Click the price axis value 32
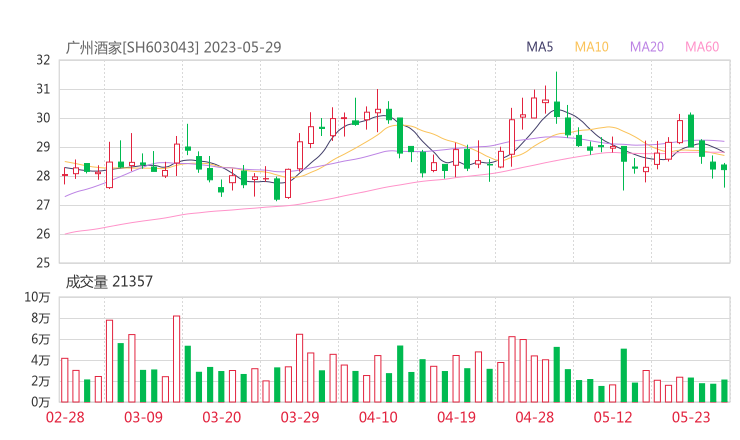The width and height of the screenshot is (740, 440). click(43, 60)
